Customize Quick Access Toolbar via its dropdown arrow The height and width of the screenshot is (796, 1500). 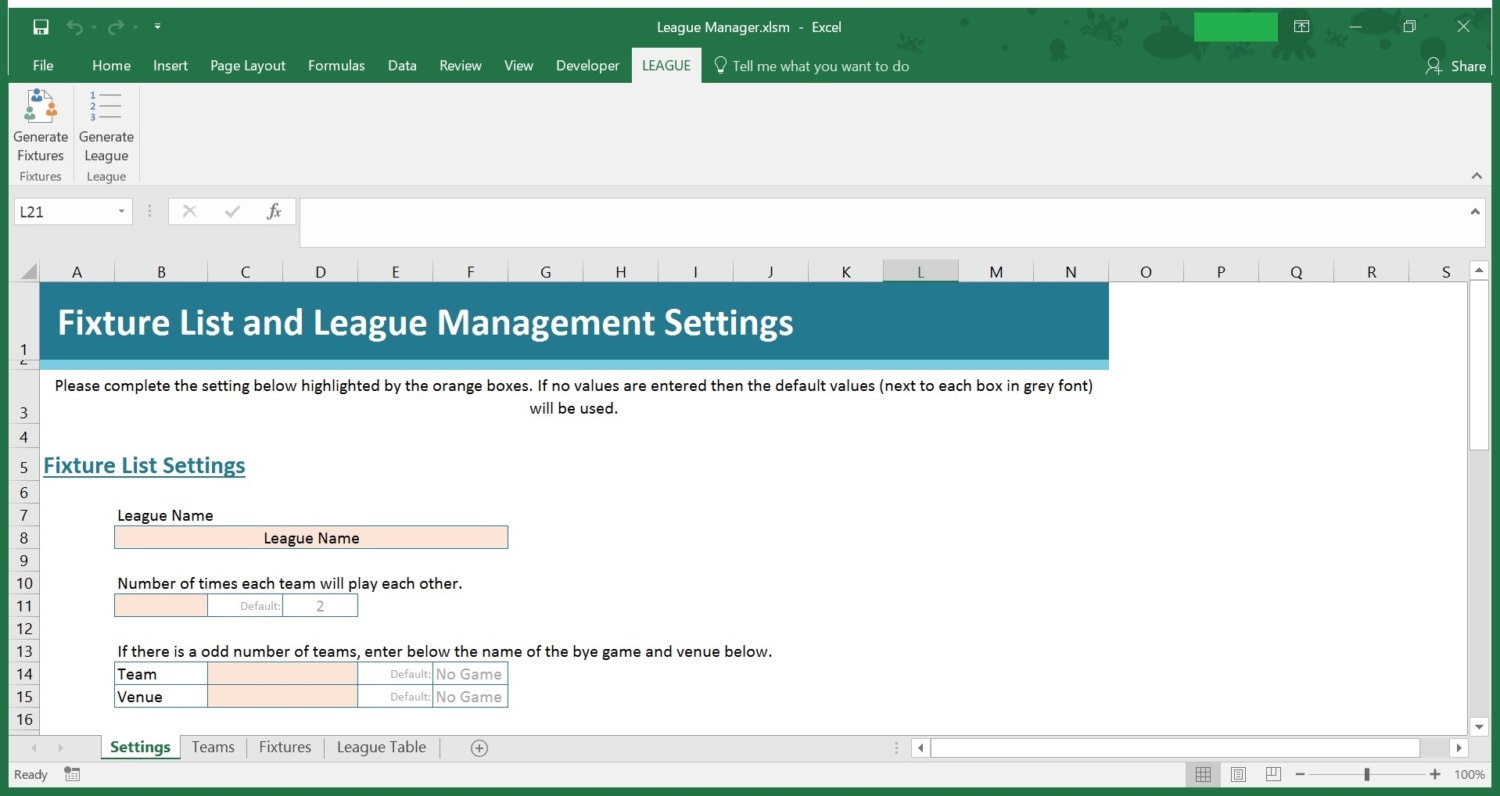158,27
